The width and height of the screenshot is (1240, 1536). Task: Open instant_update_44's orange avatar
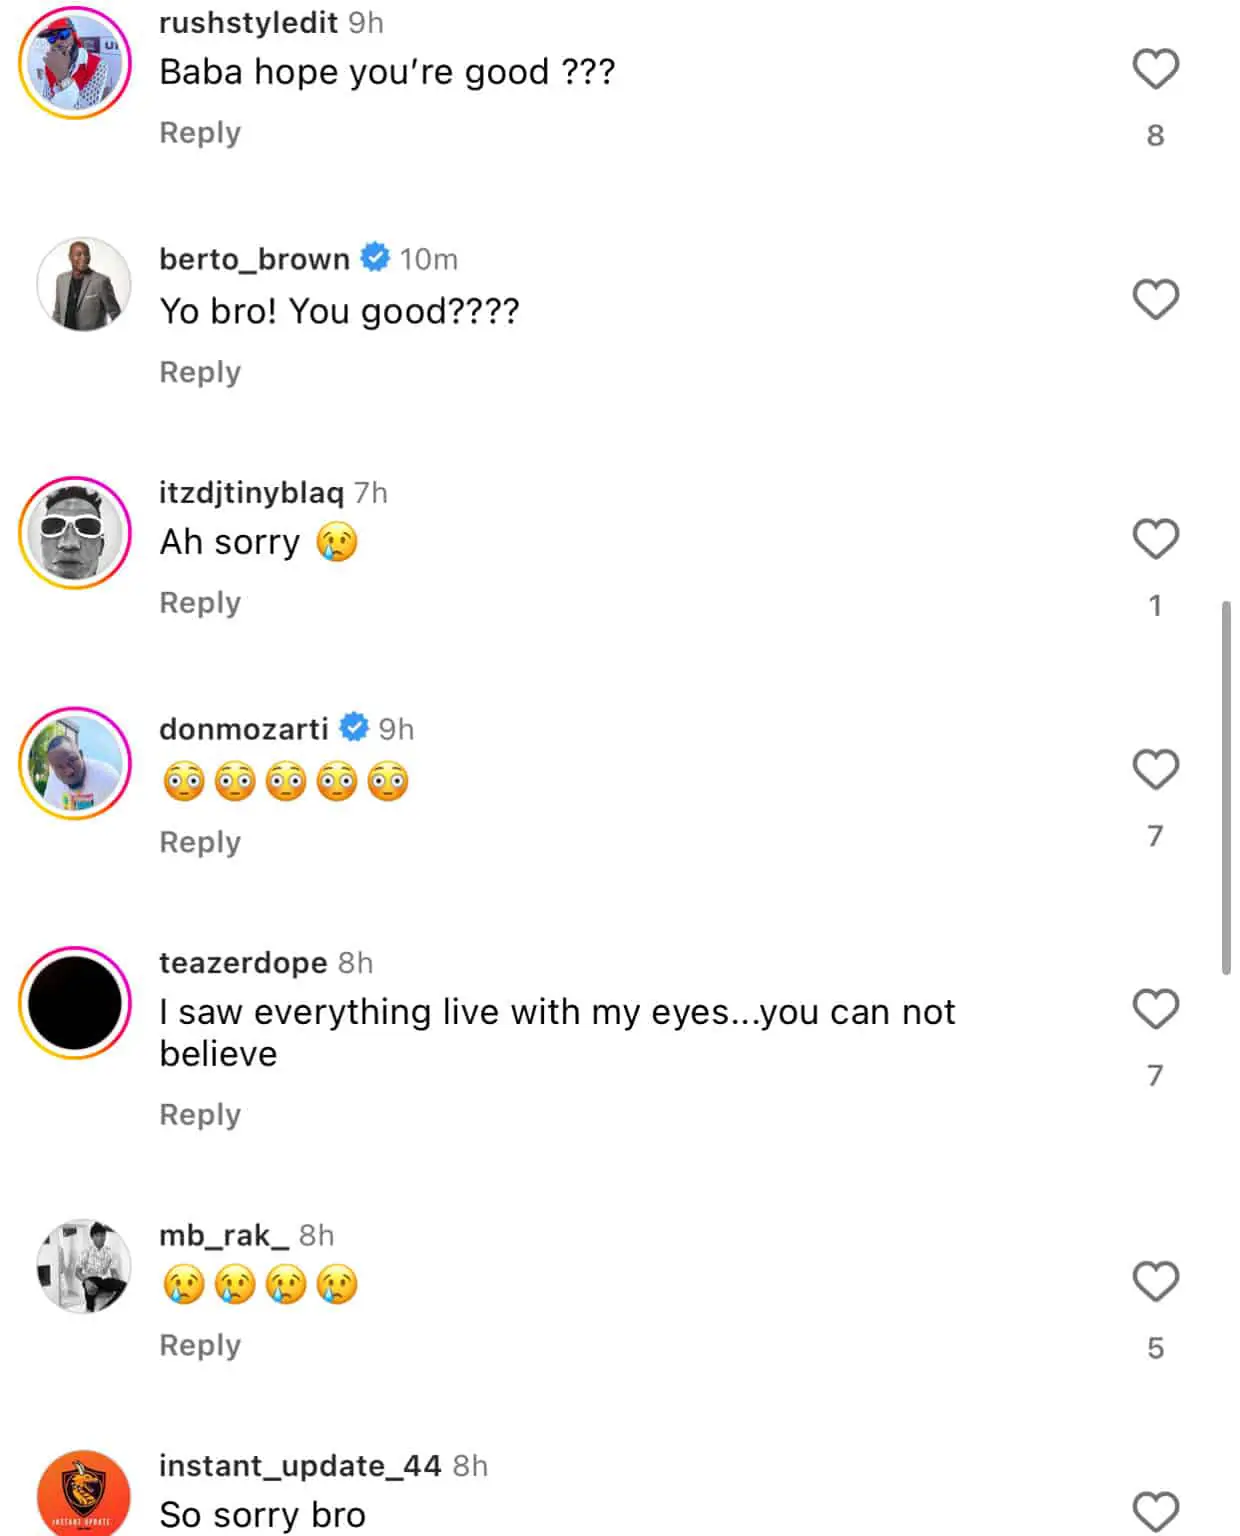click(83, 1495)
